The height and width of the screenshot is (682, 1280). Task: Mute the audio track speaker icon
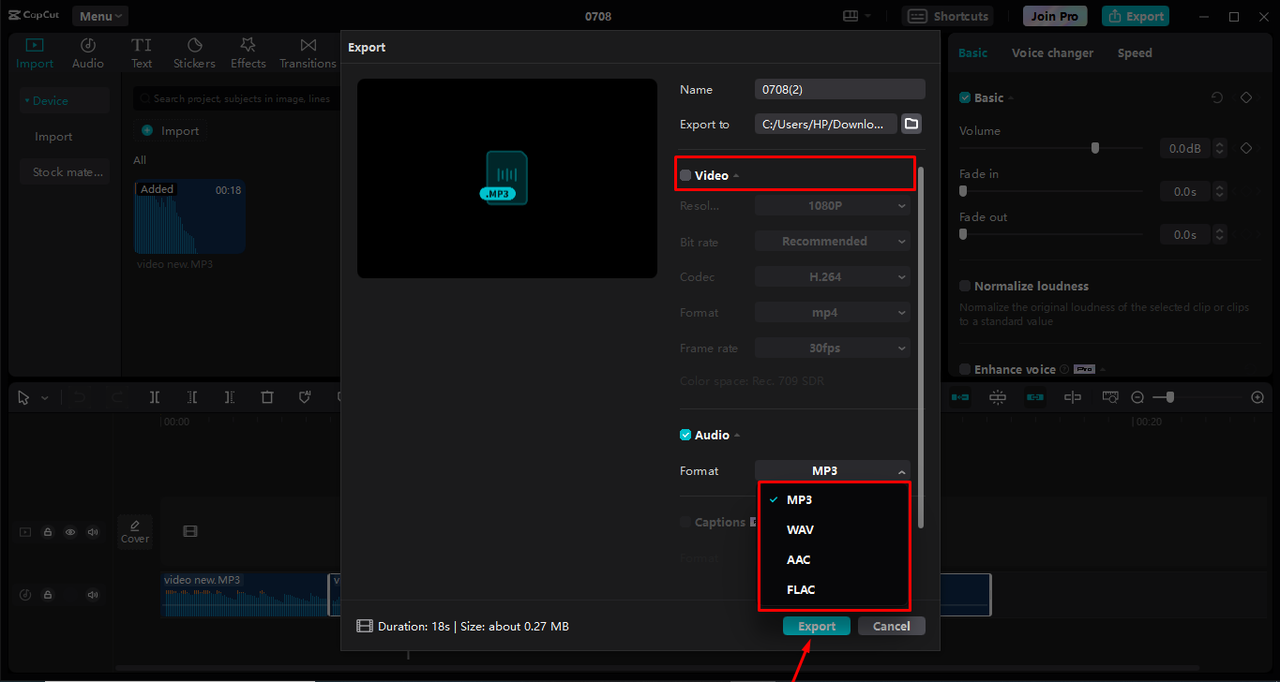click(93, 595)
